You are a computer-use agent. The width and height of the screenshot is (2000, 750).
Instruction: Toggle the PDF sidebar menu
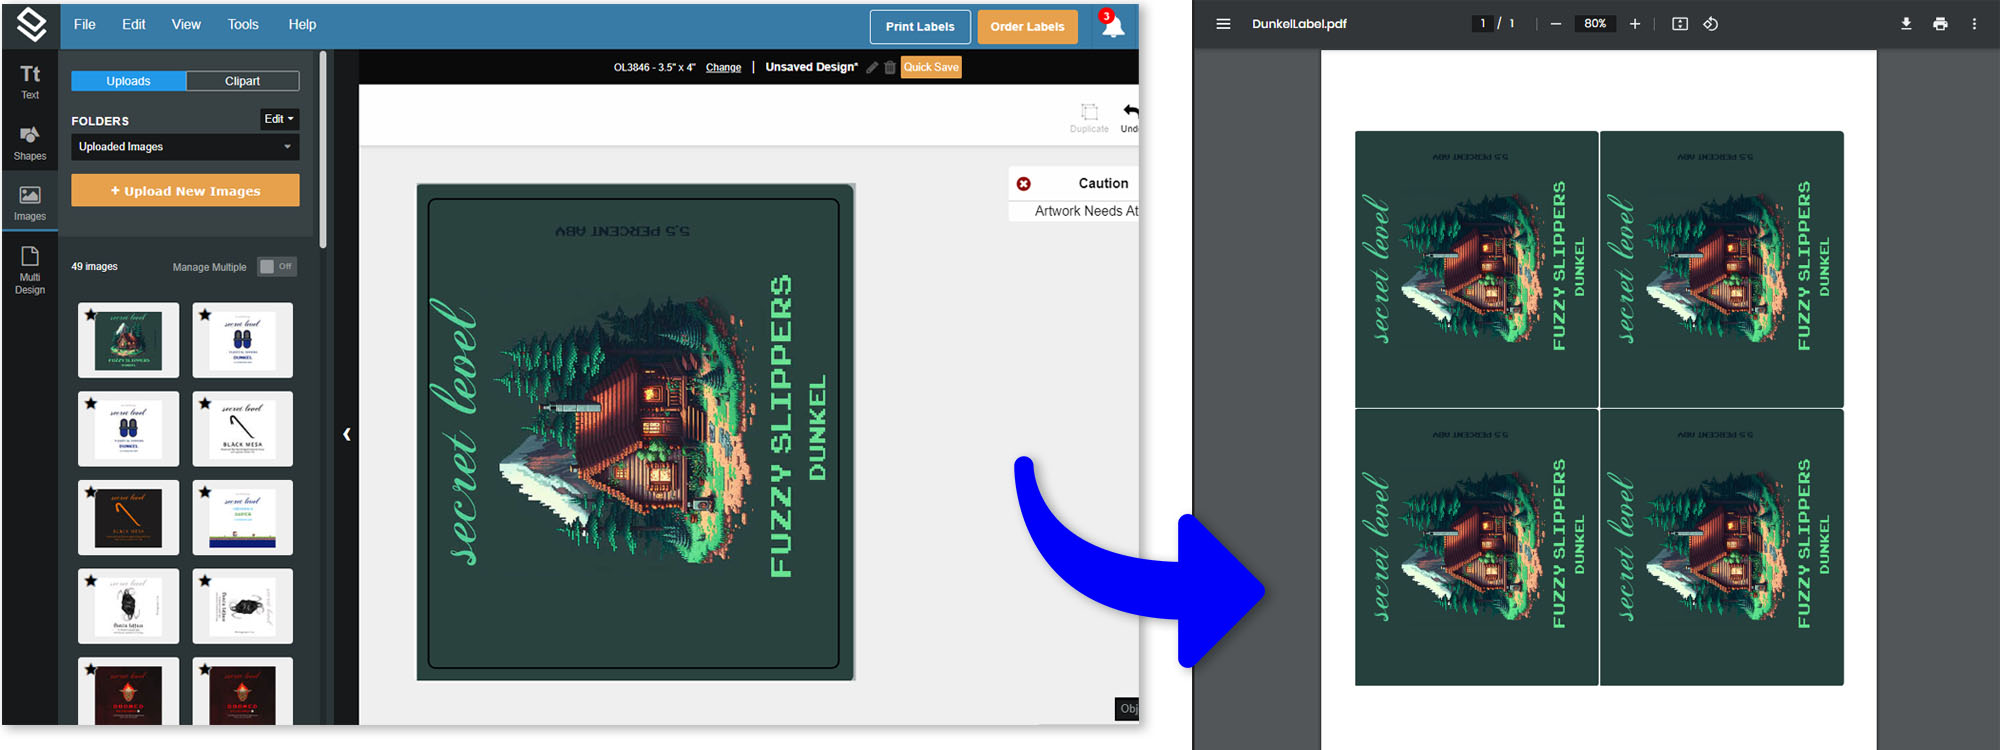click(1223, 24)
